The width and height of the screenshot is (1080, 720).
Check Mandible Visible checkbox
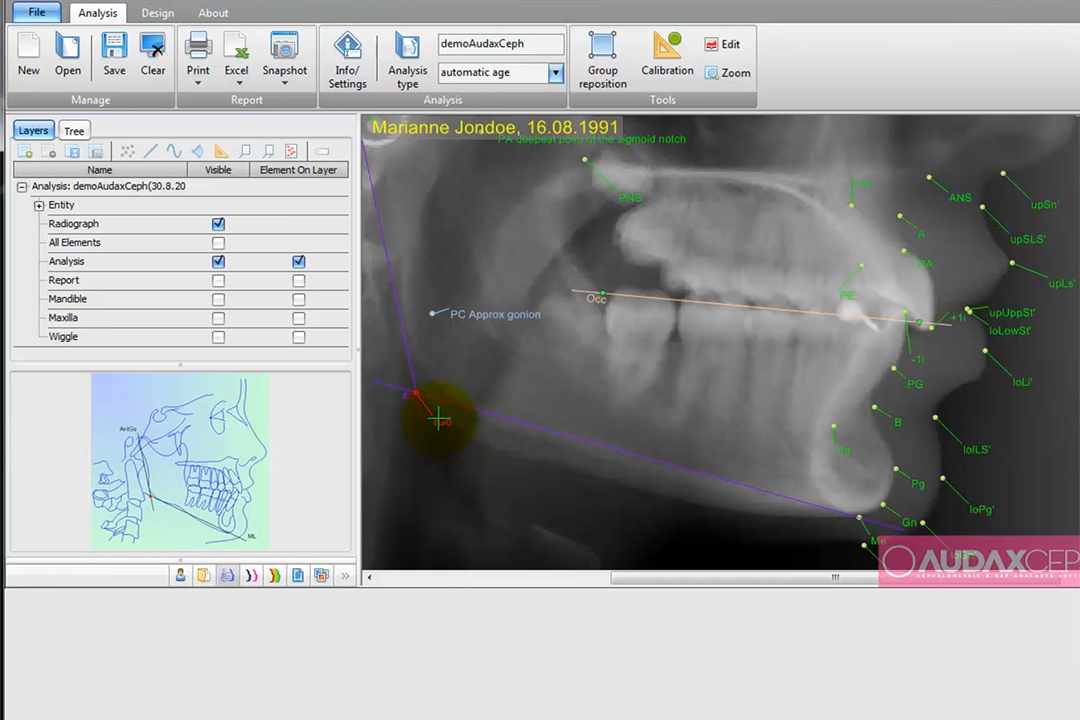click(x=218, y=299)
